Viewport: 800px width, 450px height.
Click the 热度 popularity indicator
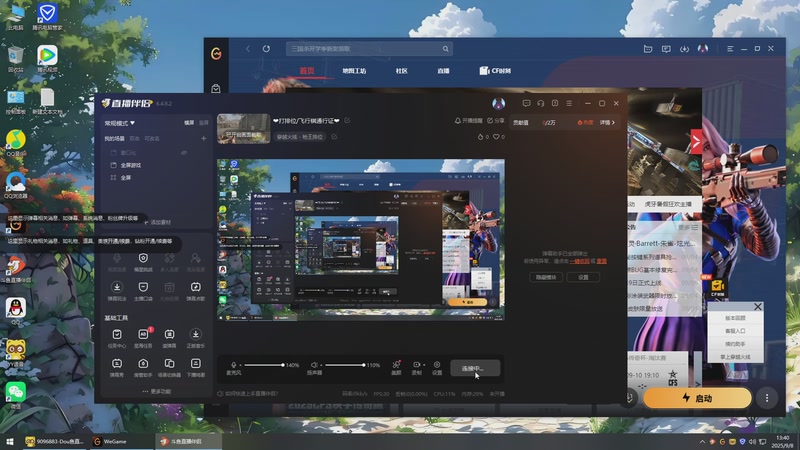[585, 122]
